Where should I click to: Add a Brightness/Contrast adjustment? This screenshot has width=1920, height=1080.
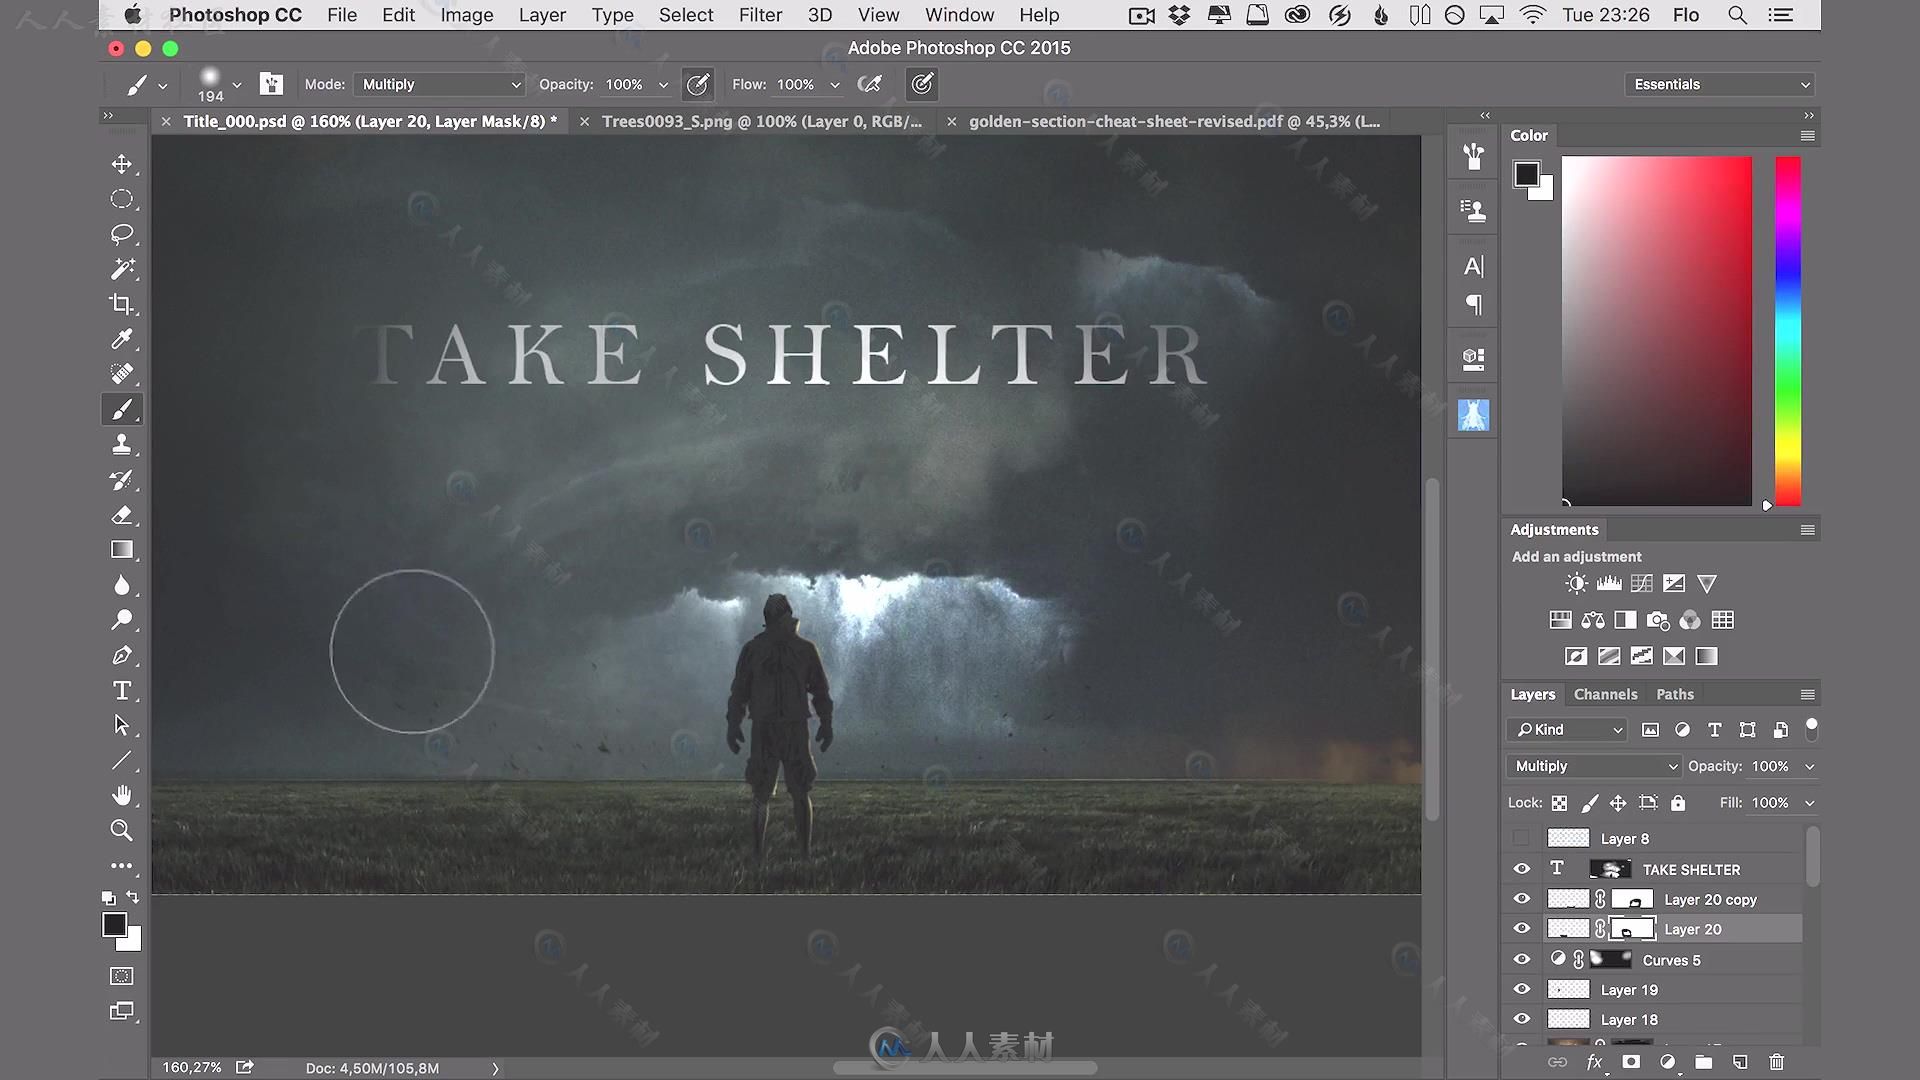click(x=1576, y=584)
